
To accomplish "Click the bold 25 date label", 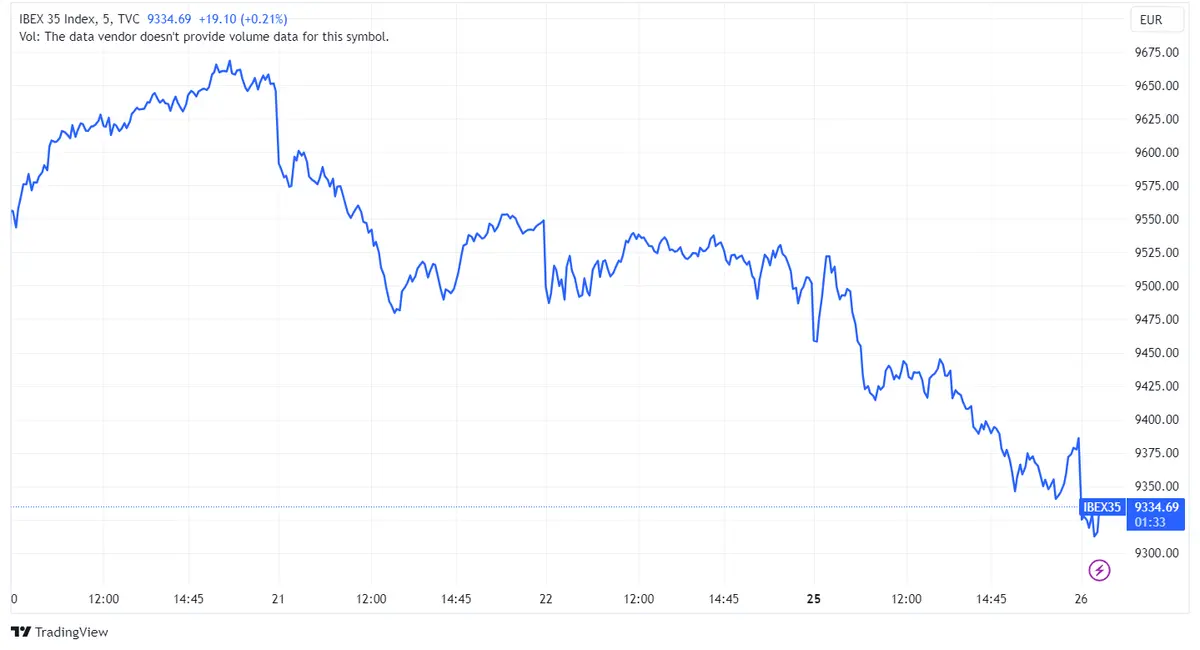I will click(813, 598).
